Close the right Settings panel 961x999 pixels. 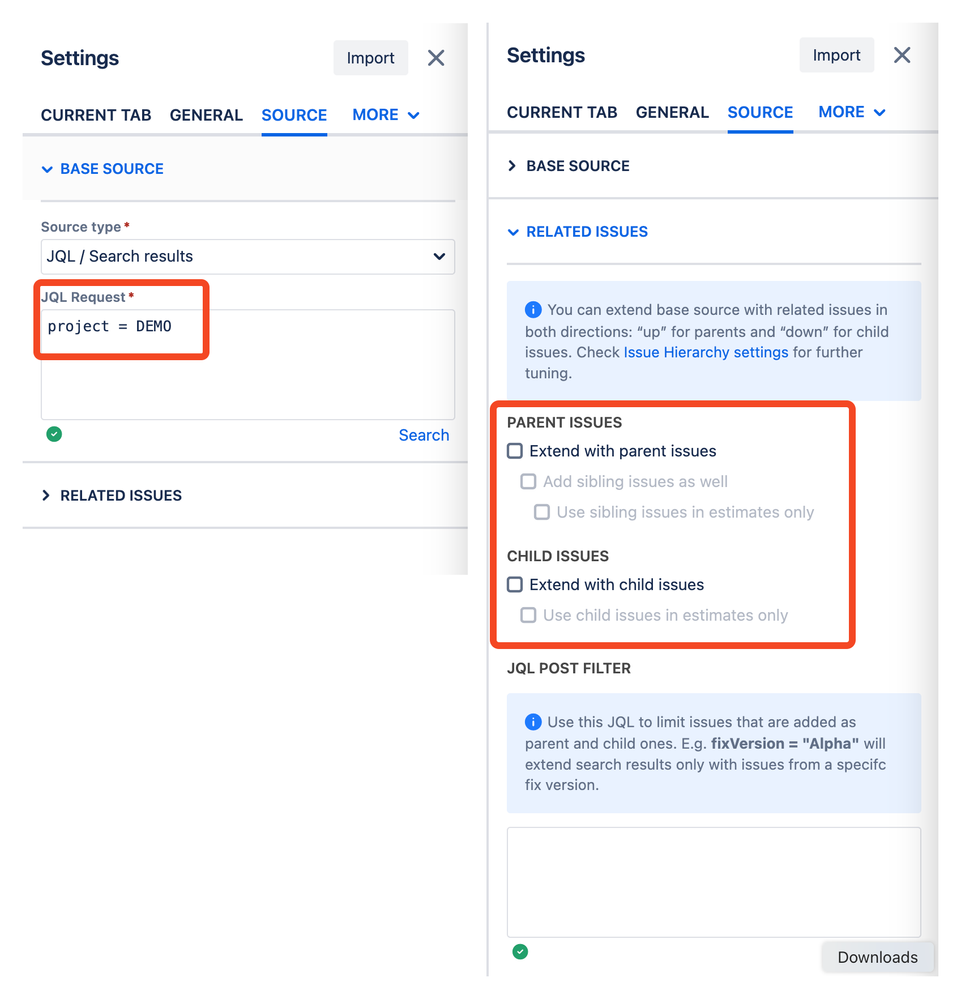click(x=902, y=55)
